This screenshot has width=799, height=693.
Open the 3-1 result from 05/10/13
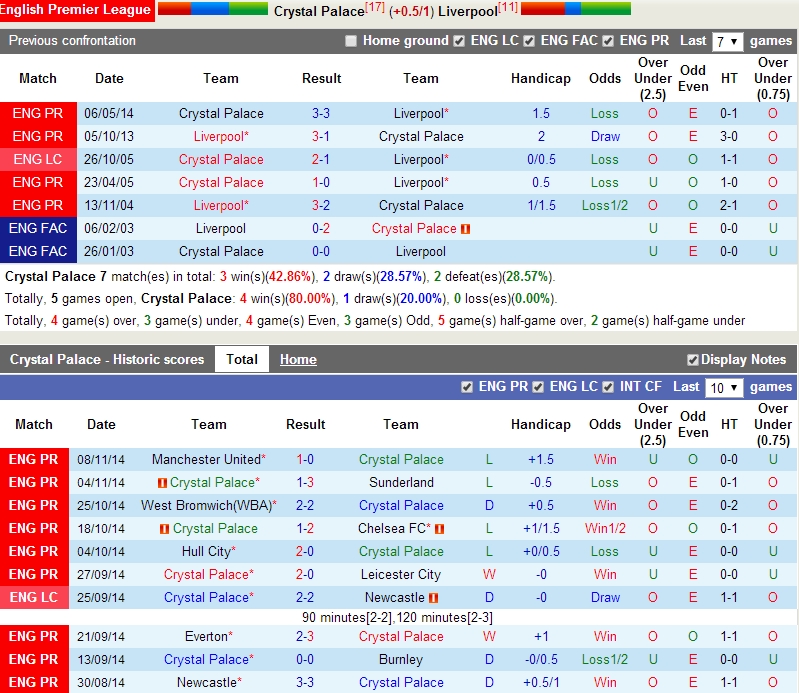[321, 136]
